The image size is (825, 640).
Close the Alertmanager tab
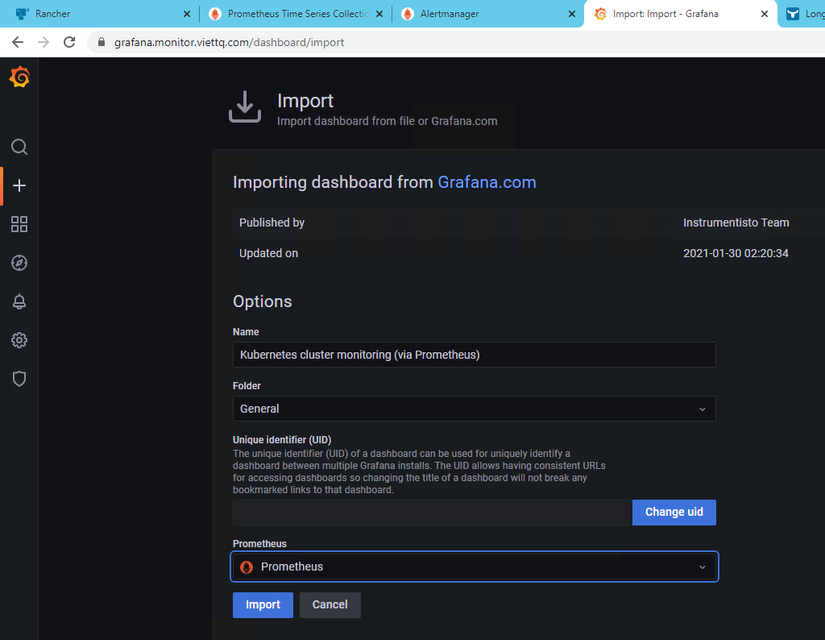tap(572, 14)
